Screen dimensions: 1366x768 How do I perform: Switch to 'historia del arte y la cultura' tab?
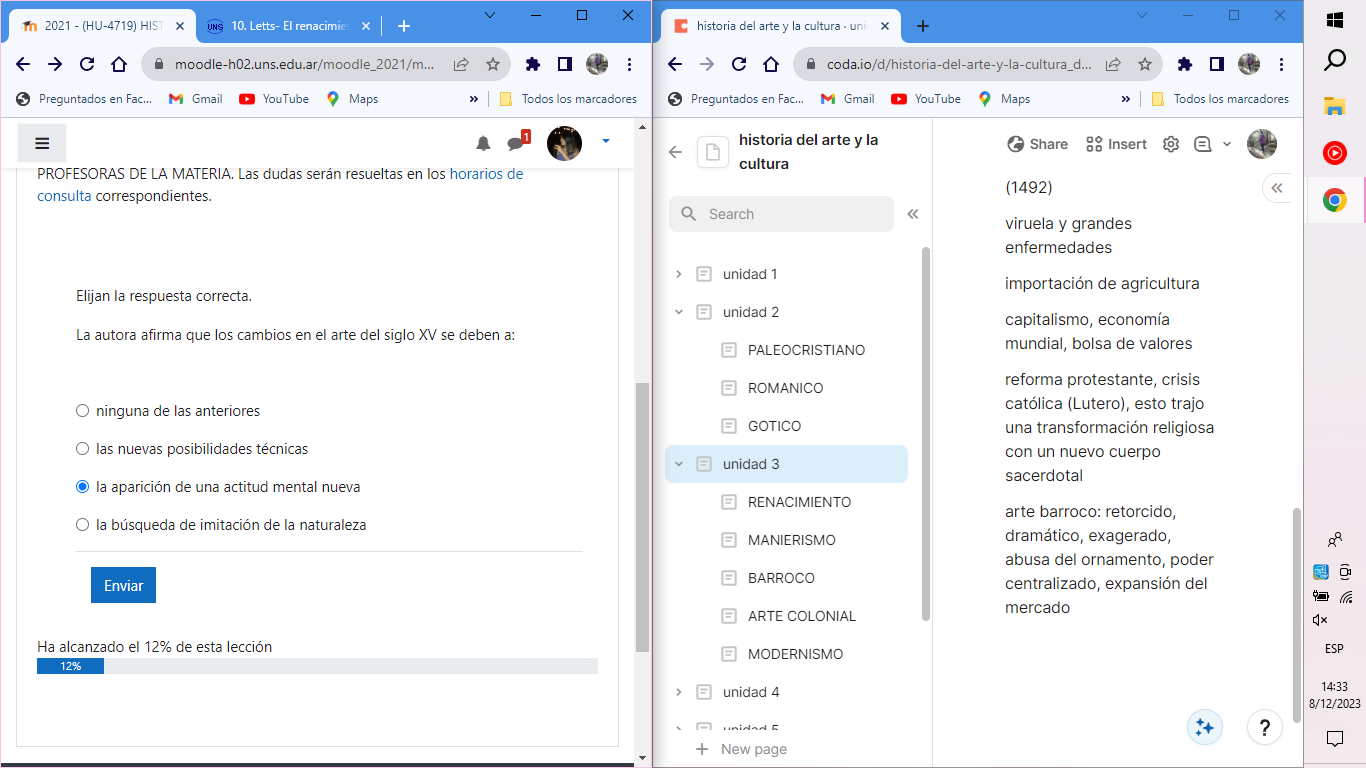click(x=780, y=26)
